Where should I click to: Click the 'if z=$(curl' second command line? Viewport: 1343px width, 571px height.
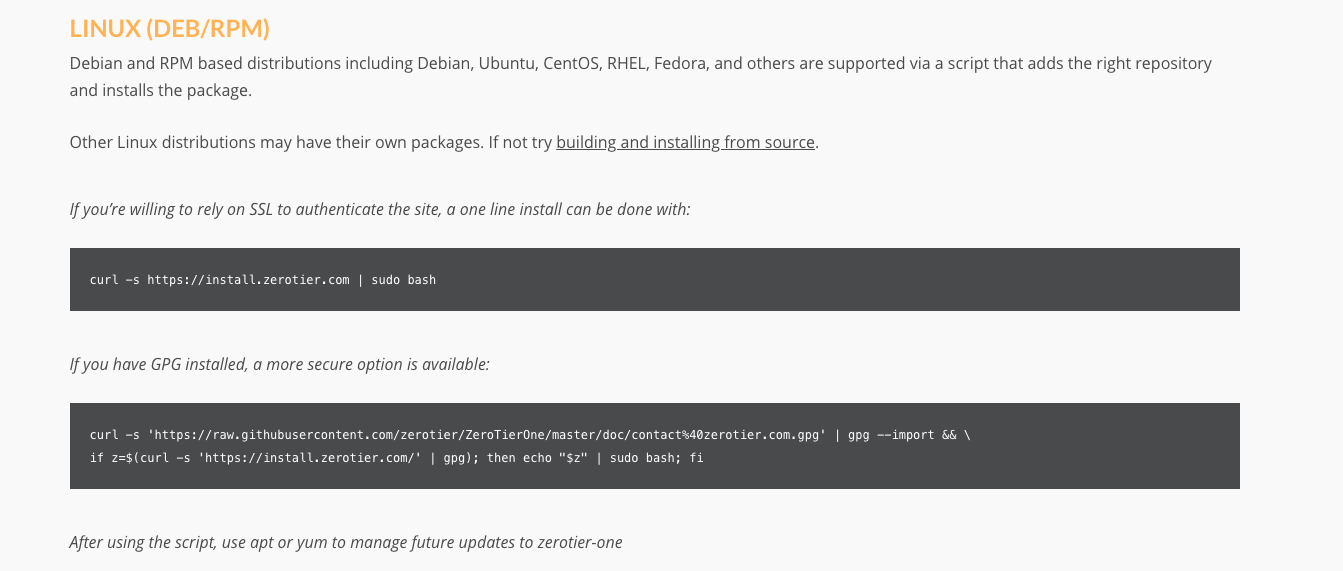point(397,458)
